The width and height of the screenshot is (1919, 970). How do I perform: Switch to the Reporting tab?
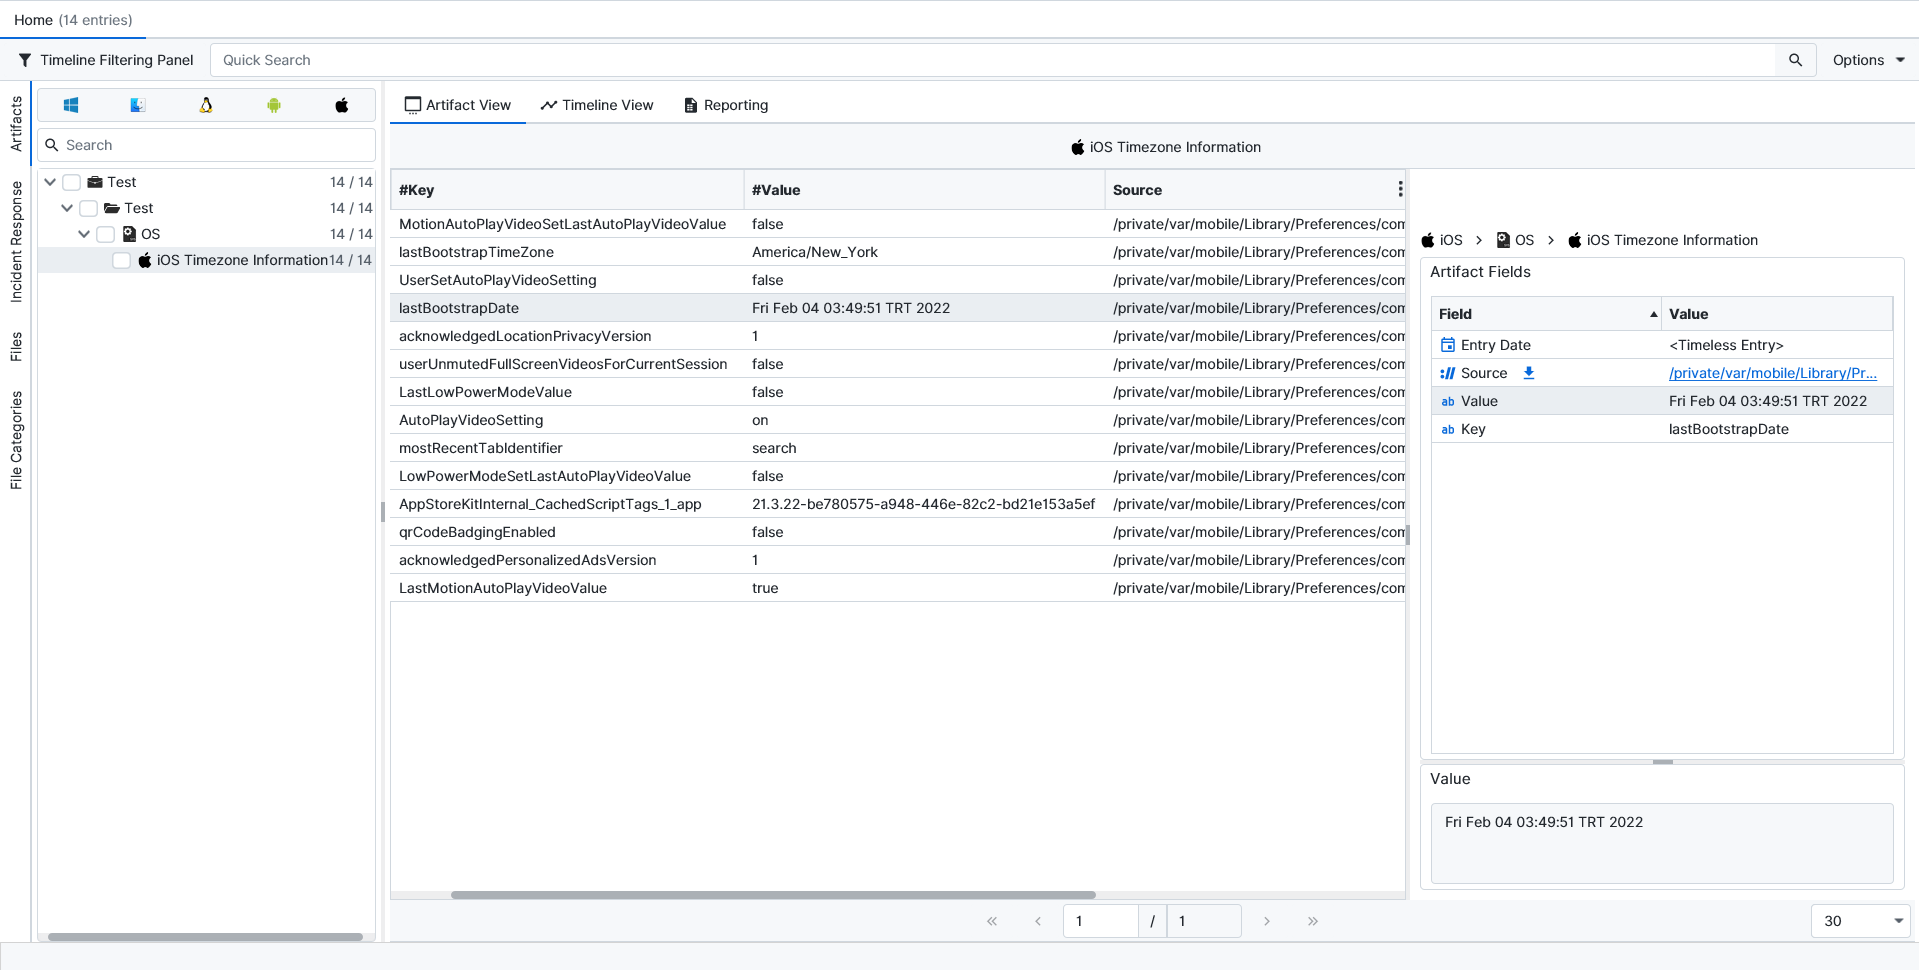[726, 105]
